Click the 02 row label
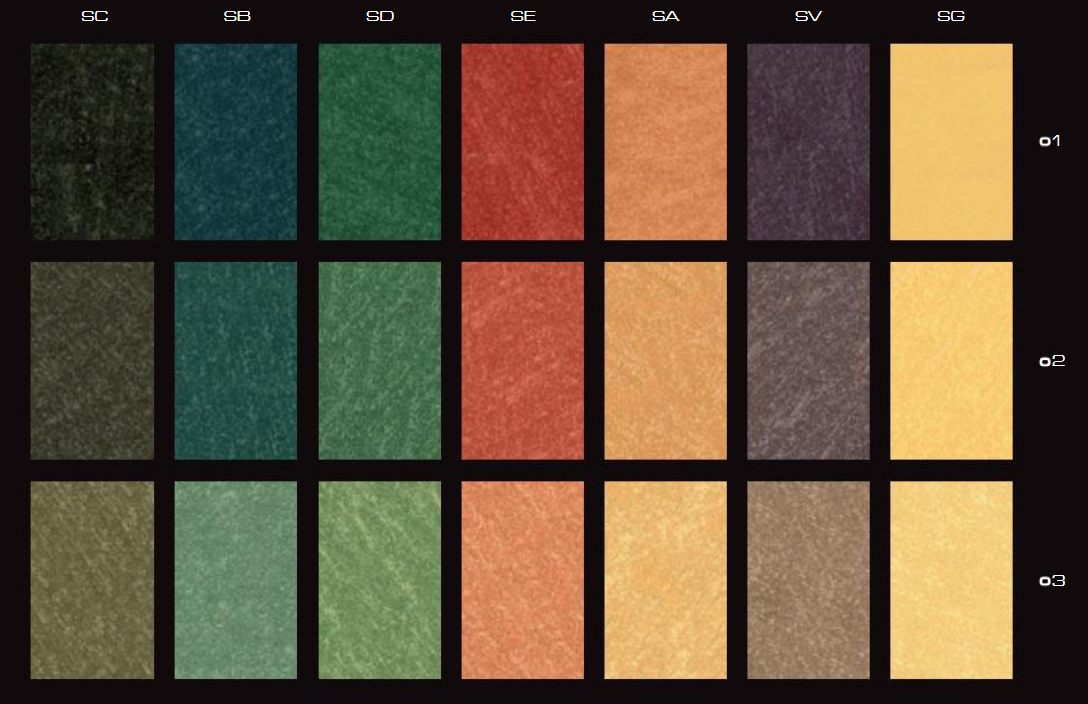 coord(1051,361)
